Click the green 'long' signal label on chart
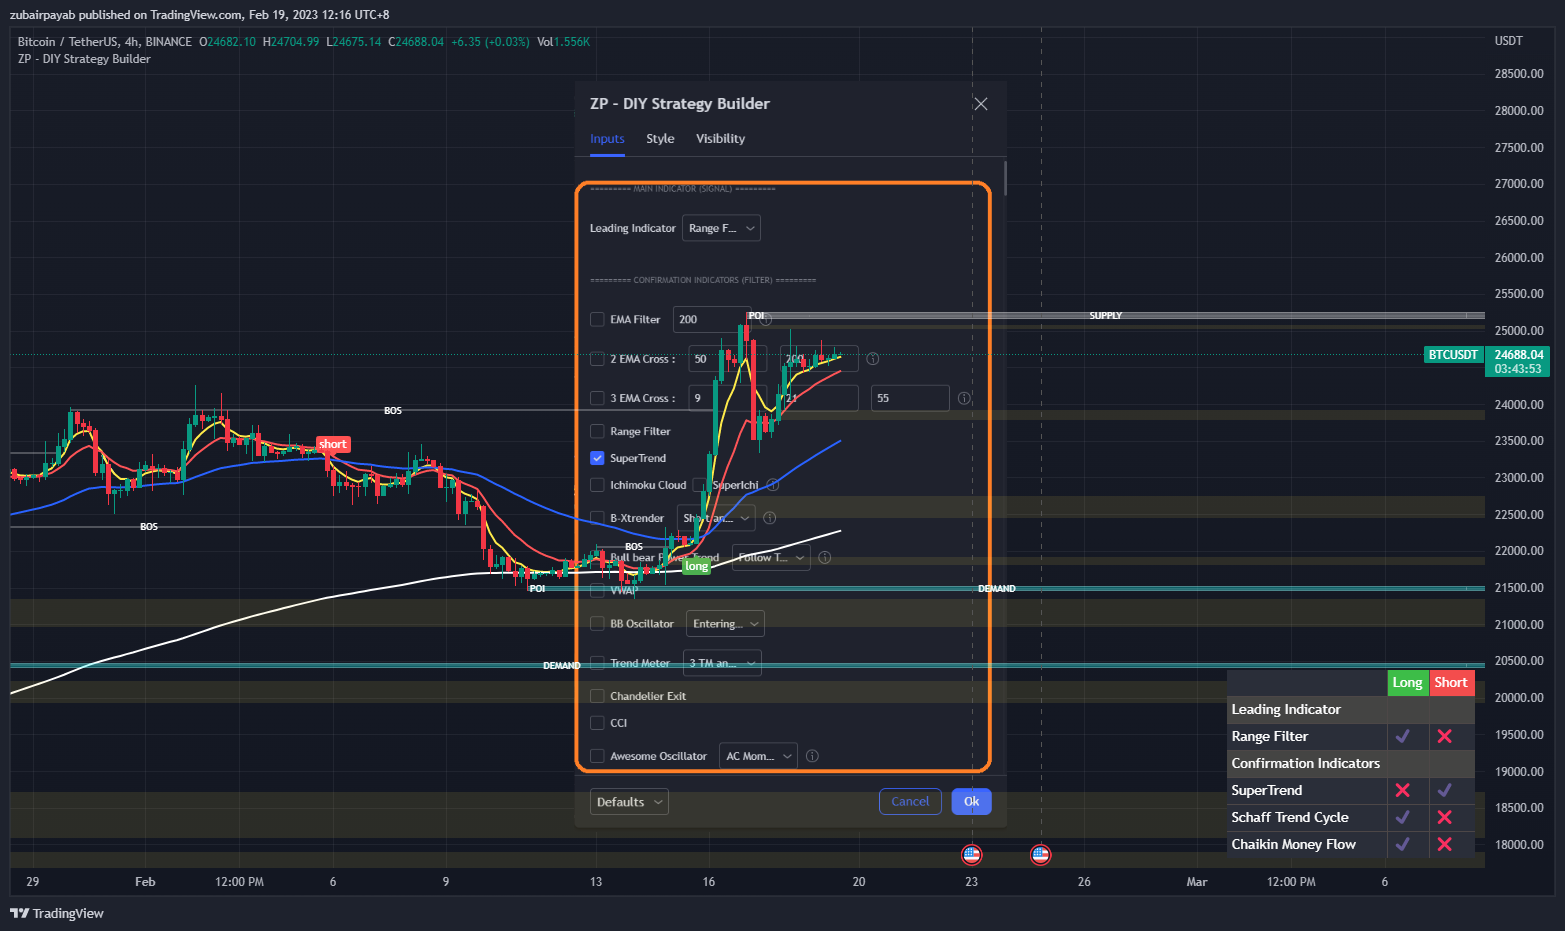The width and height of the screenshot is (1565, 931). coord(697,566)
